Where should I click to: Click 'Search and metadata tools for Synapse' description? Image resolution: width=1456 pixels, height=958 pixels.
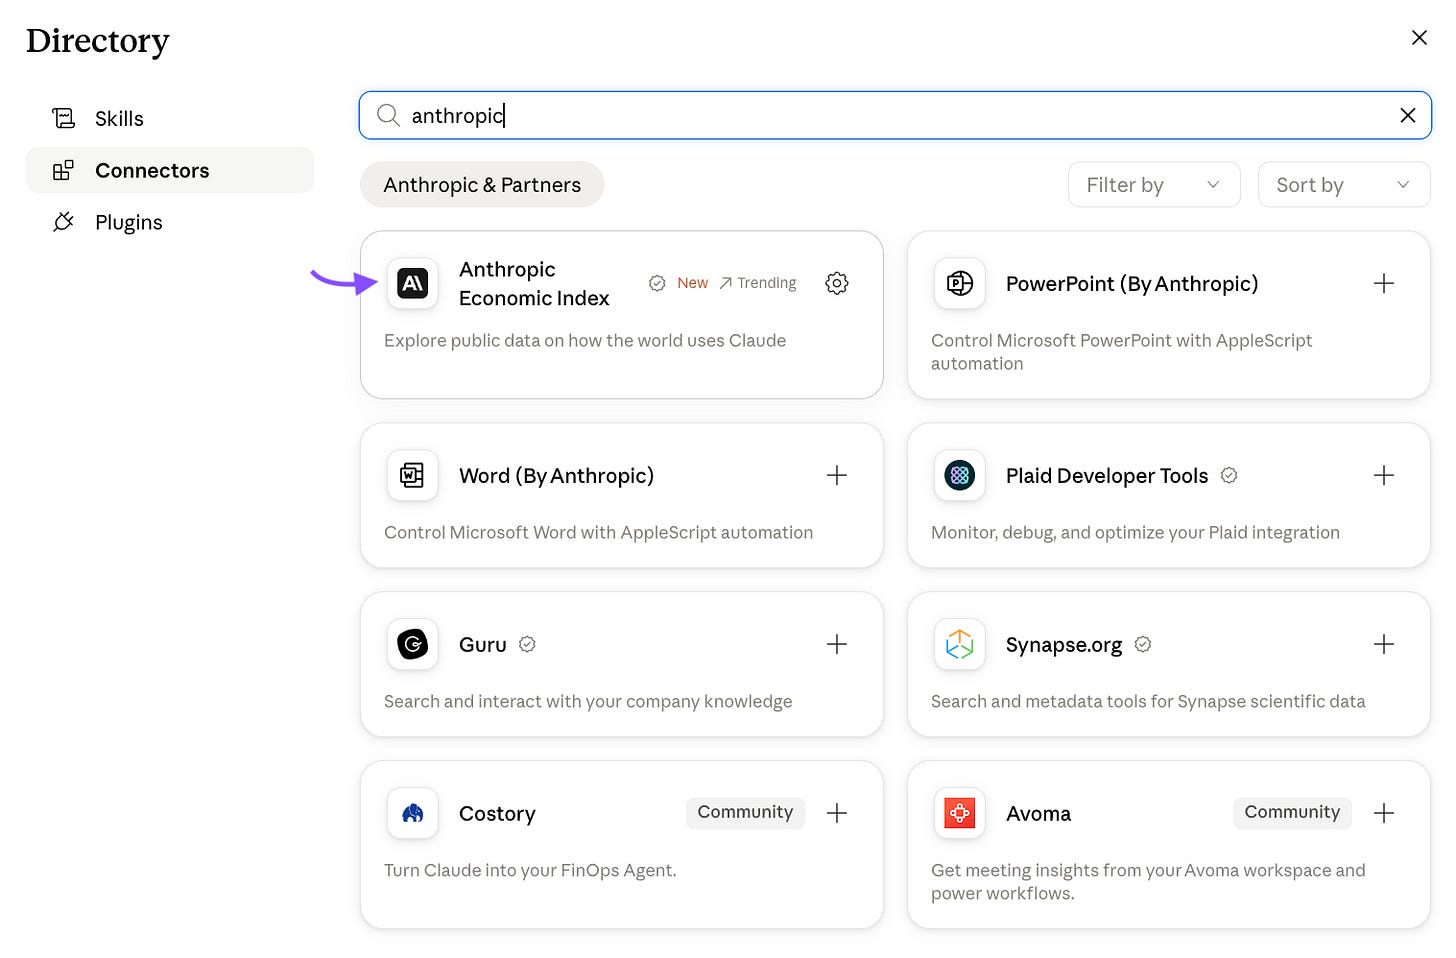click(x=1148, y=701)
